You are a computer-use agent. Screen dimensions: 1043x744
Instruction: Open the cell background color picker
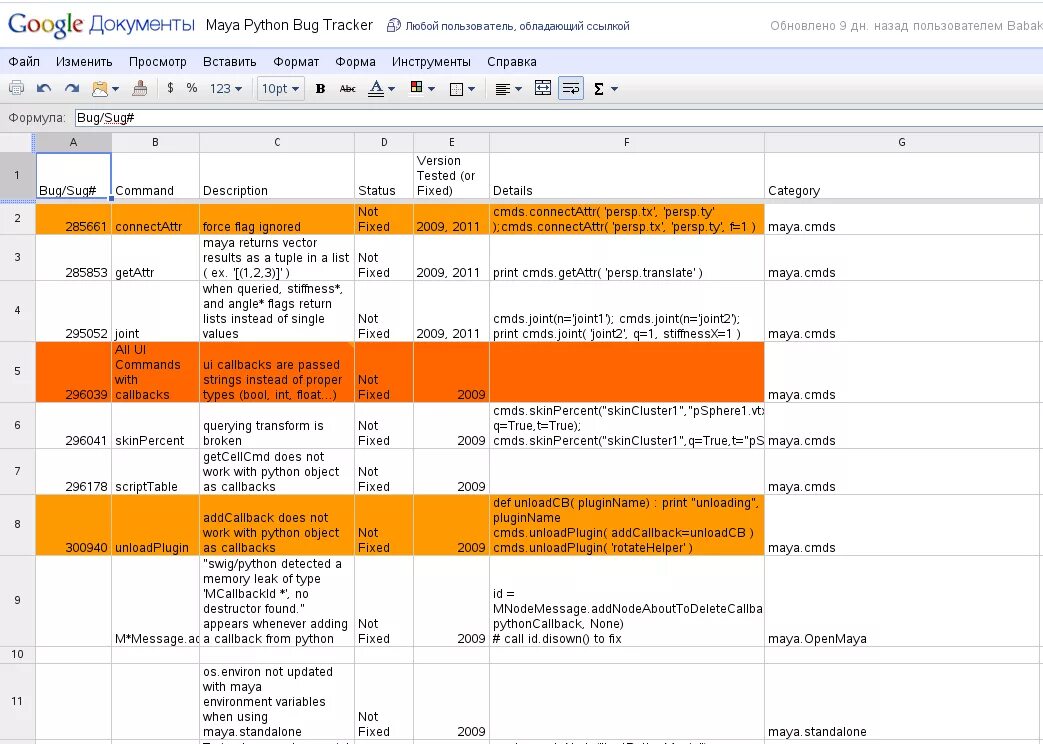point(422,88)
